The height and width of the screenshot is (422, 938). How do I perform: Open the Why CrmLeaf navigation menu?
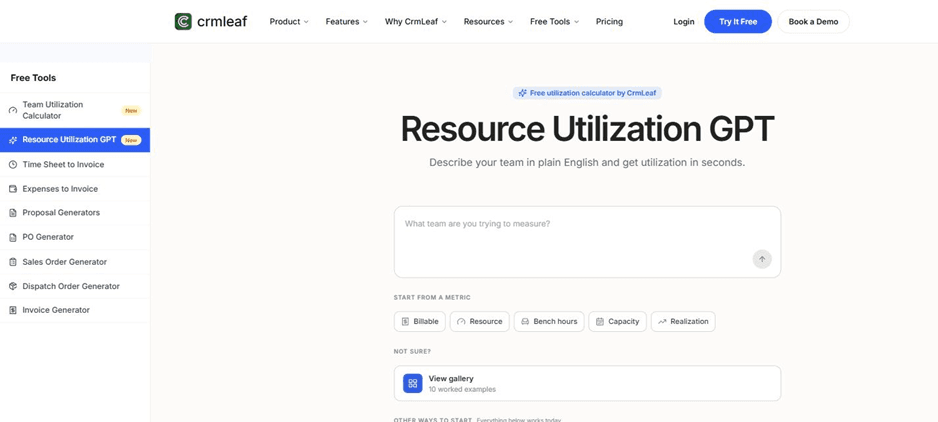[416, 22]
